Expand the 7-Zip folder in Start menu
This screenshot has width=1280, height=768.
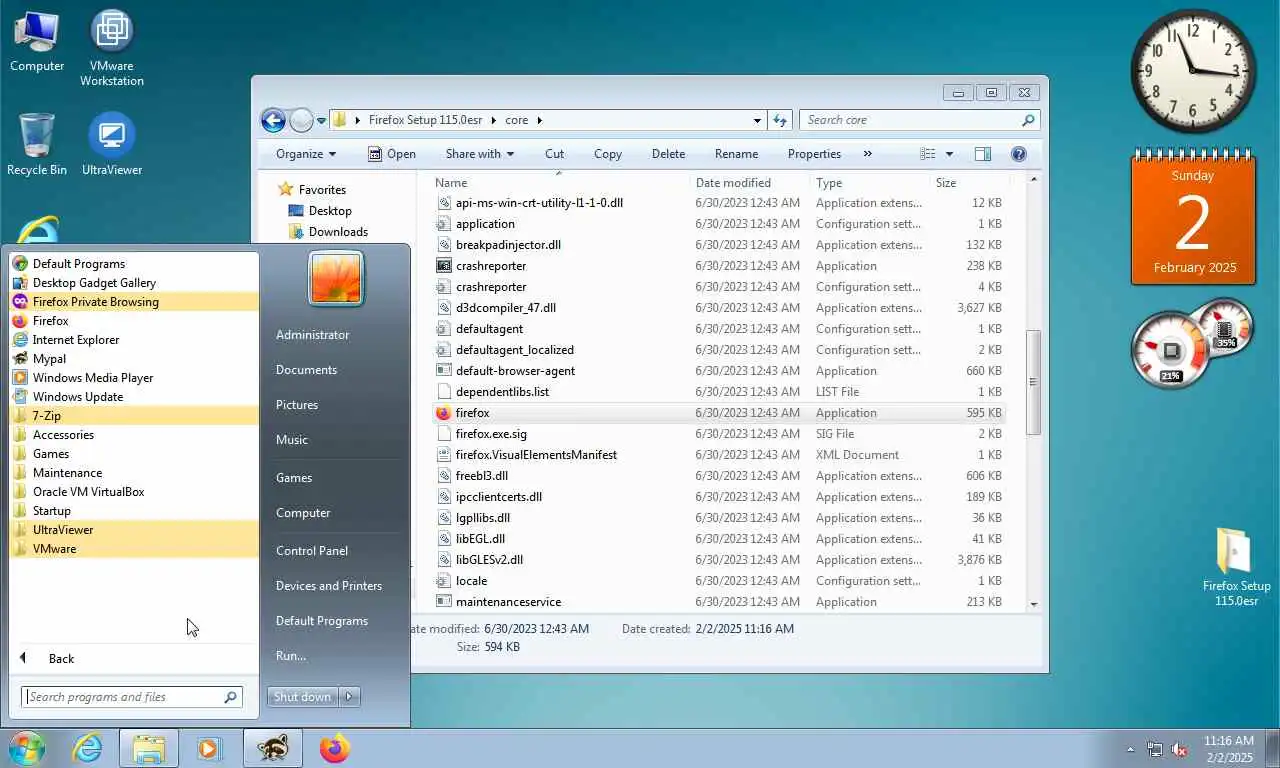pyautogui.click(x=134, y=416)
